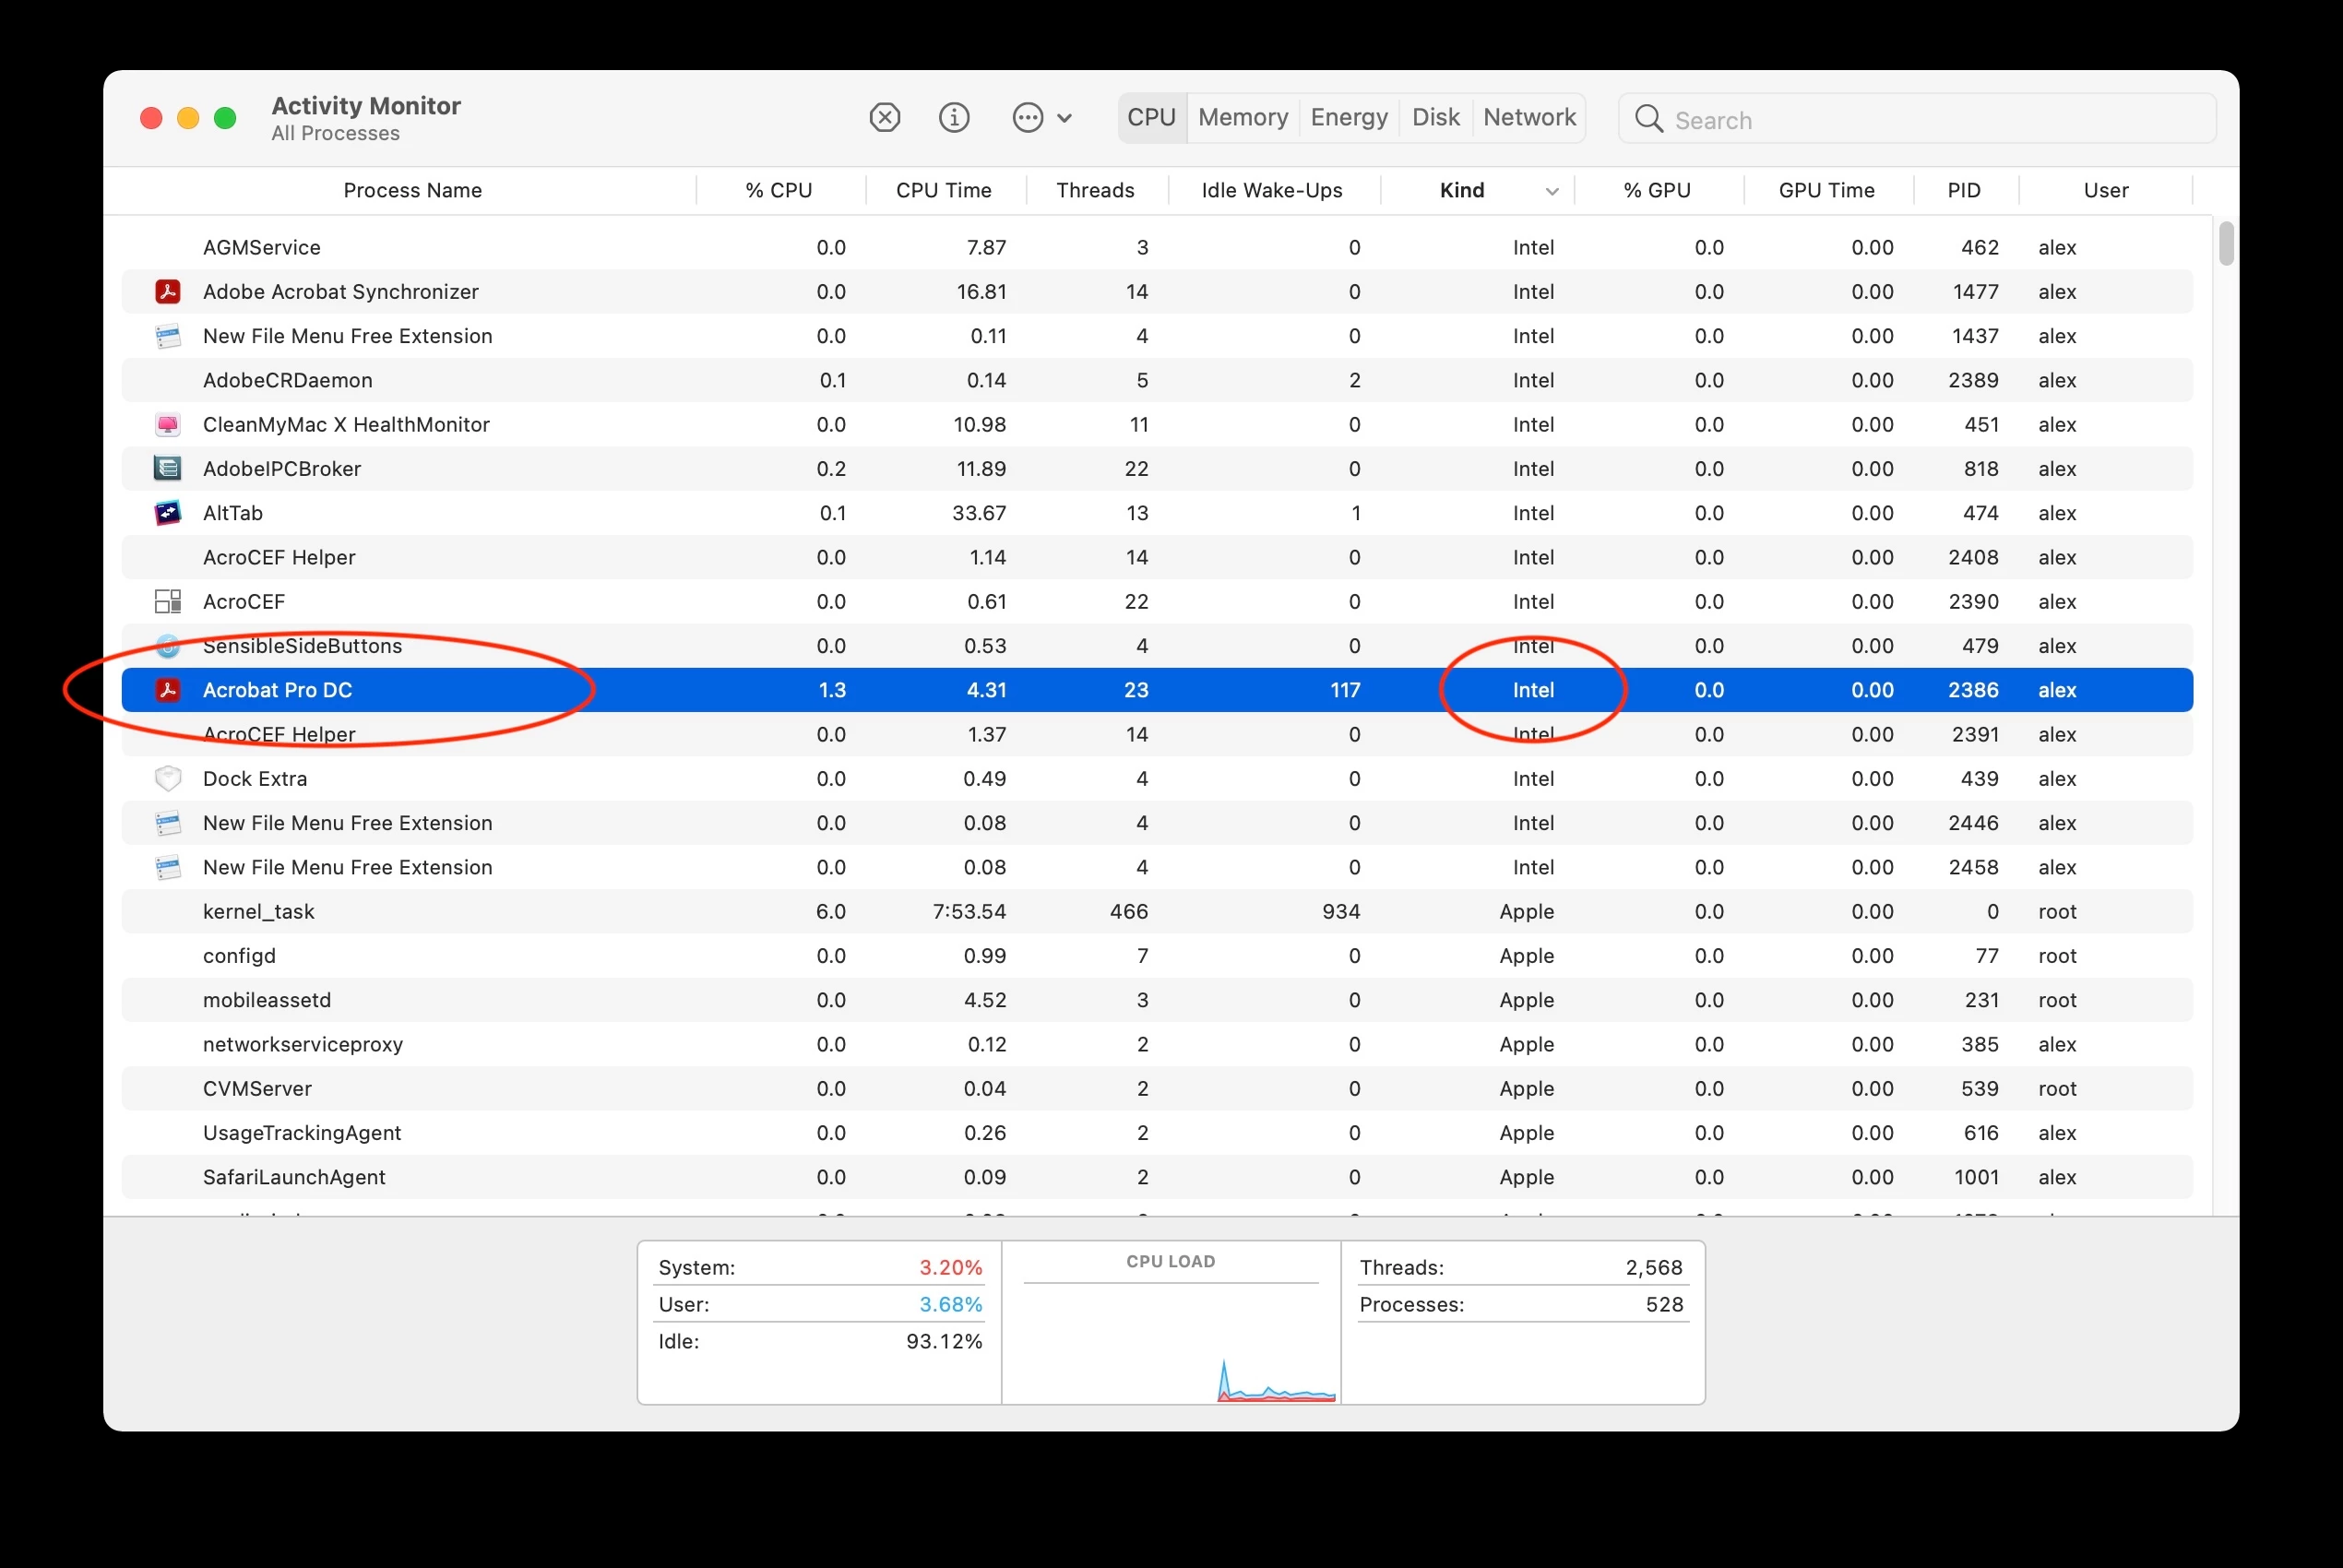Click CleanMyMac X HealthMonitor icon
2343x1568 pixels.
(168, 425)
